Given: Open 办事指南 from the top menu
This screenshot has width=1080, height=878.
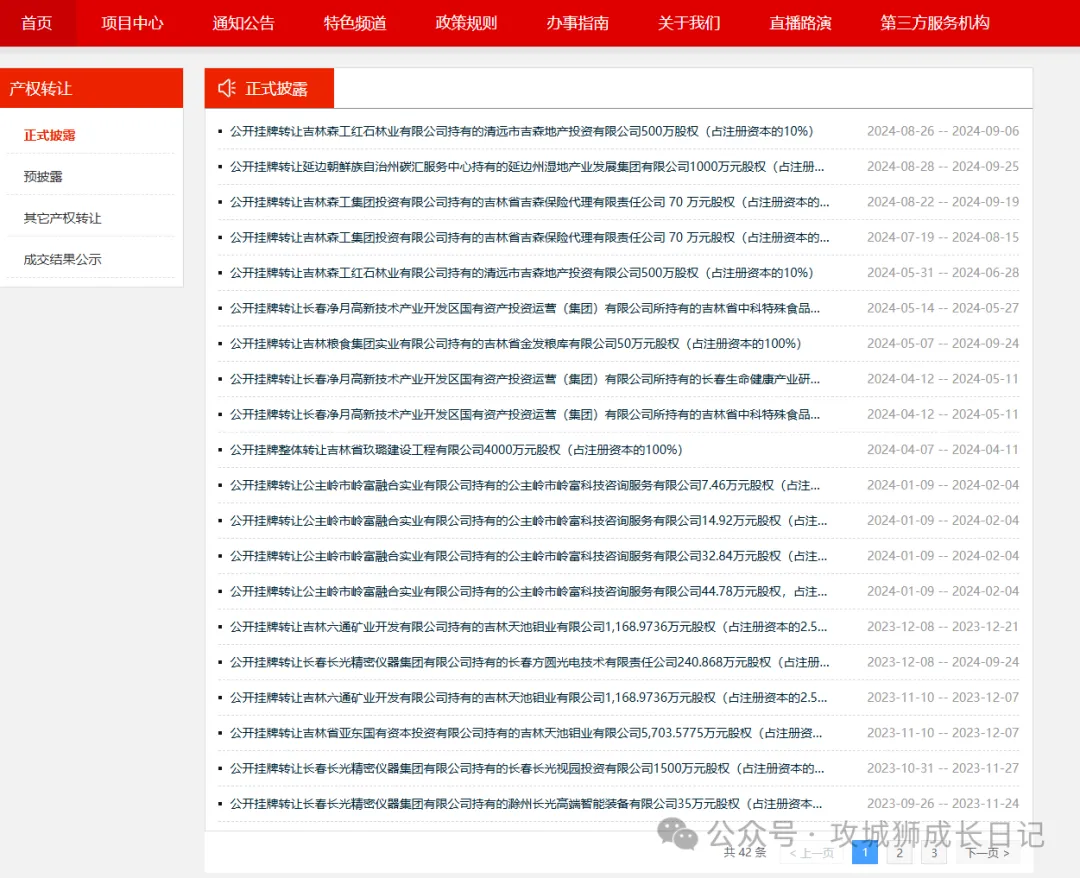Looking at the screenshot, I should click(x=577, y=22).
